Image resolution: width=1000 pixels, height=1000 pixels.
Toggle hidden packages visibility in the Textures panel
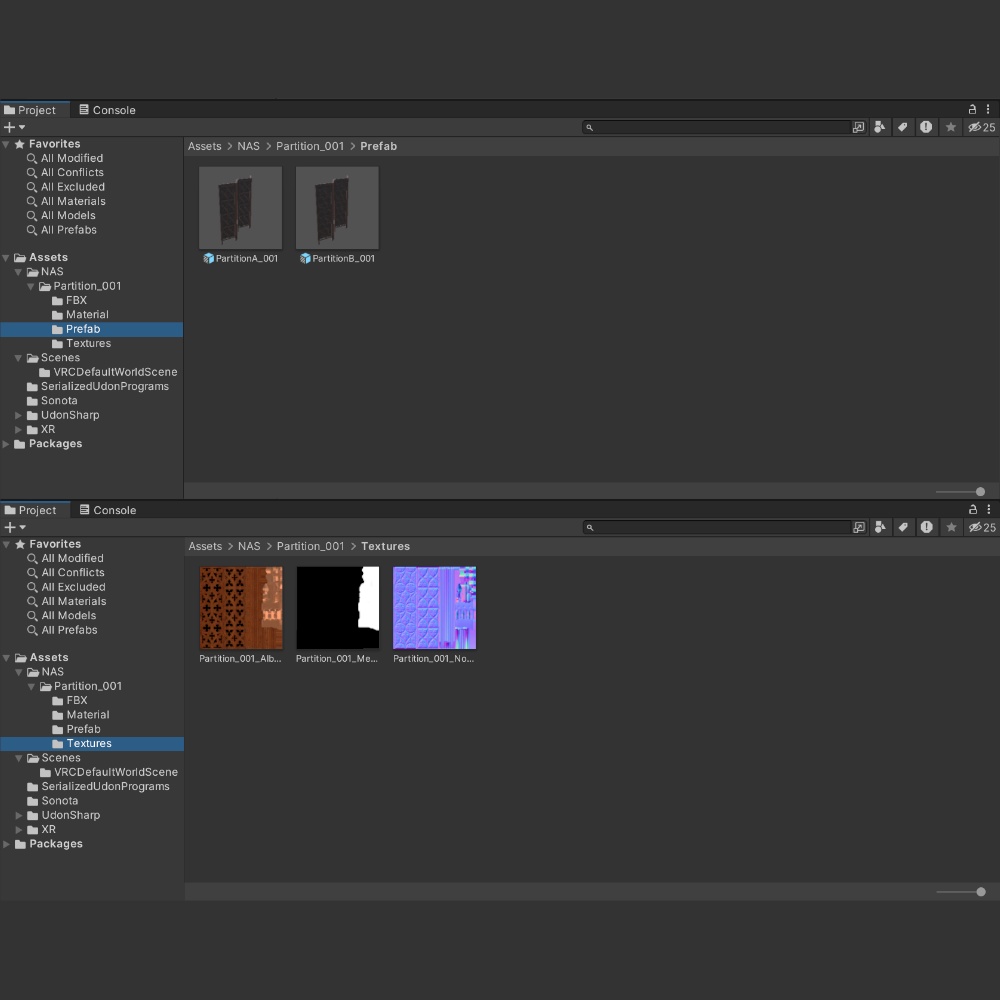tap(982, 527)
